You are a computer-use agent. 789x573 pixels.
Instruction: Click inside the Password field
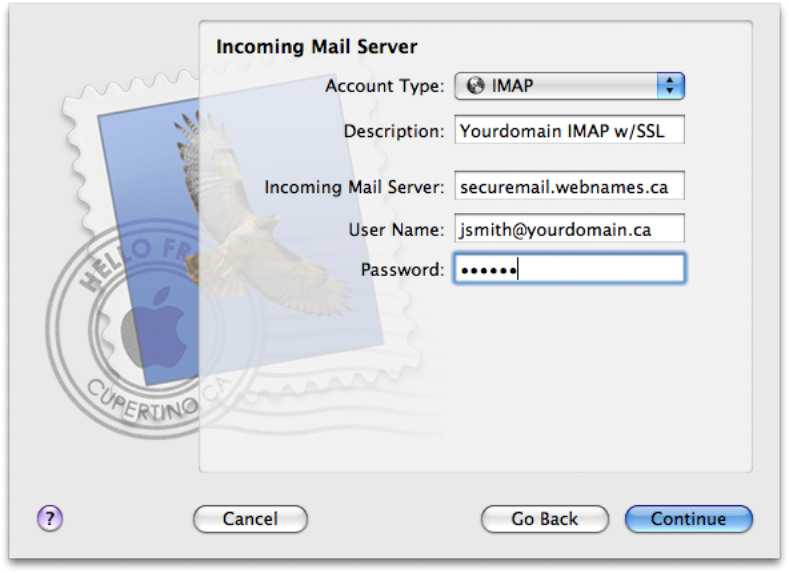coord(570,269)
